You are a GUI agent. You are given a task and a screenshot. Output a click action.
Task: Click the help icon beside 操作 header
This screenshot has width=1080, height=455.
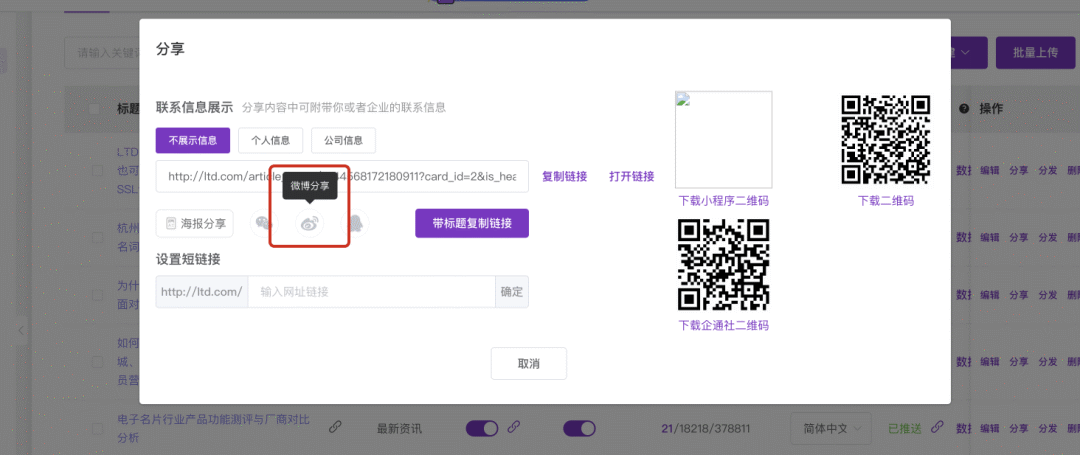[964, 108]
